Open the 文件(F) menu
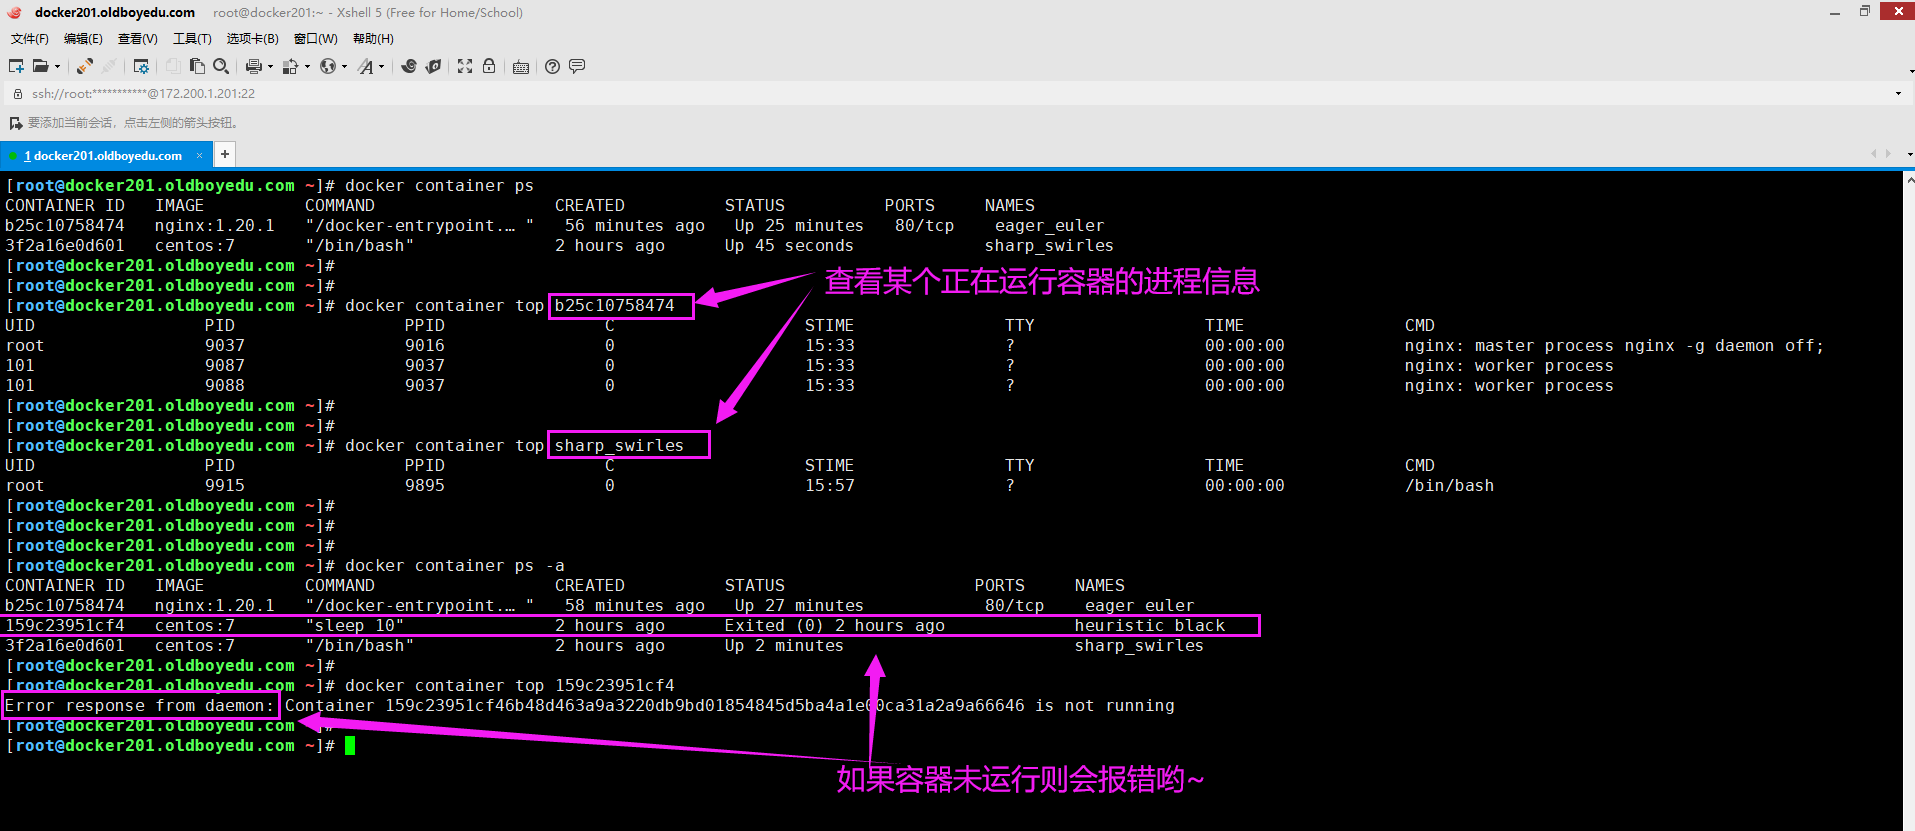Viewport: 1915px width, 831px height. click(29, 39)
